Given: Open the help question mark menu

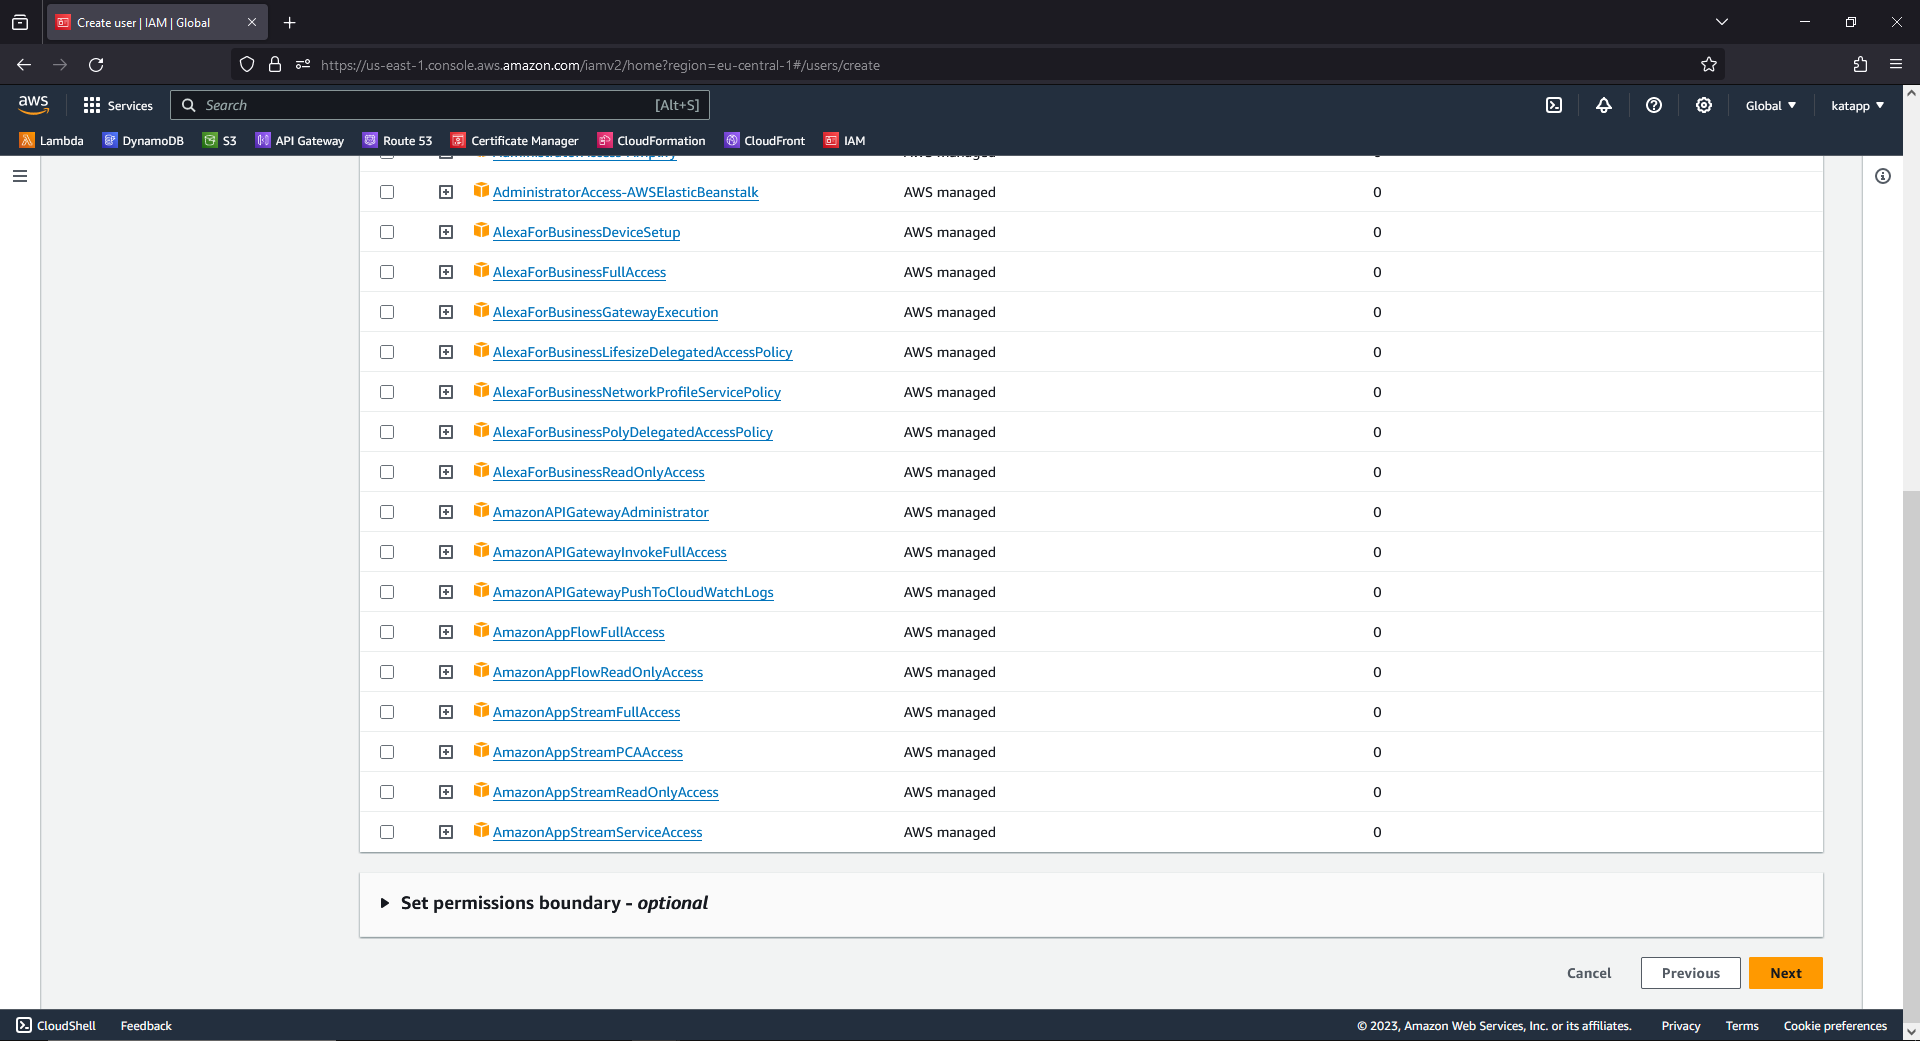Looking at the screenshot, I should [x=1654, y=105].
